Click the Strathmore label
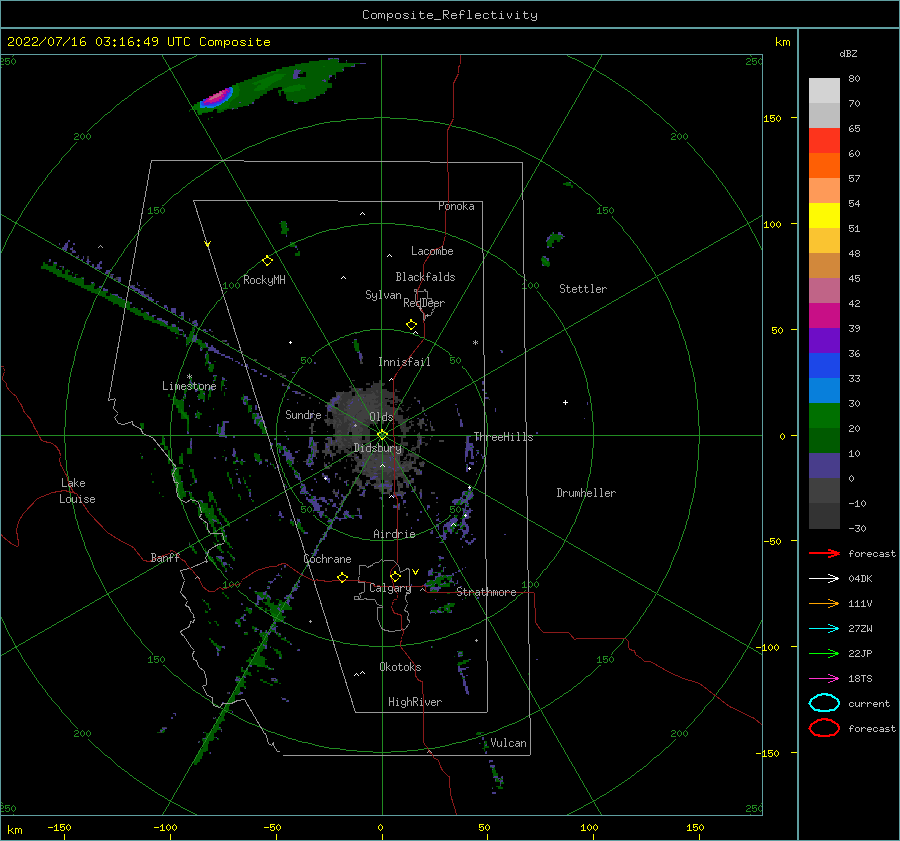The width and height of the screenshot is (900, 841). 486,592
